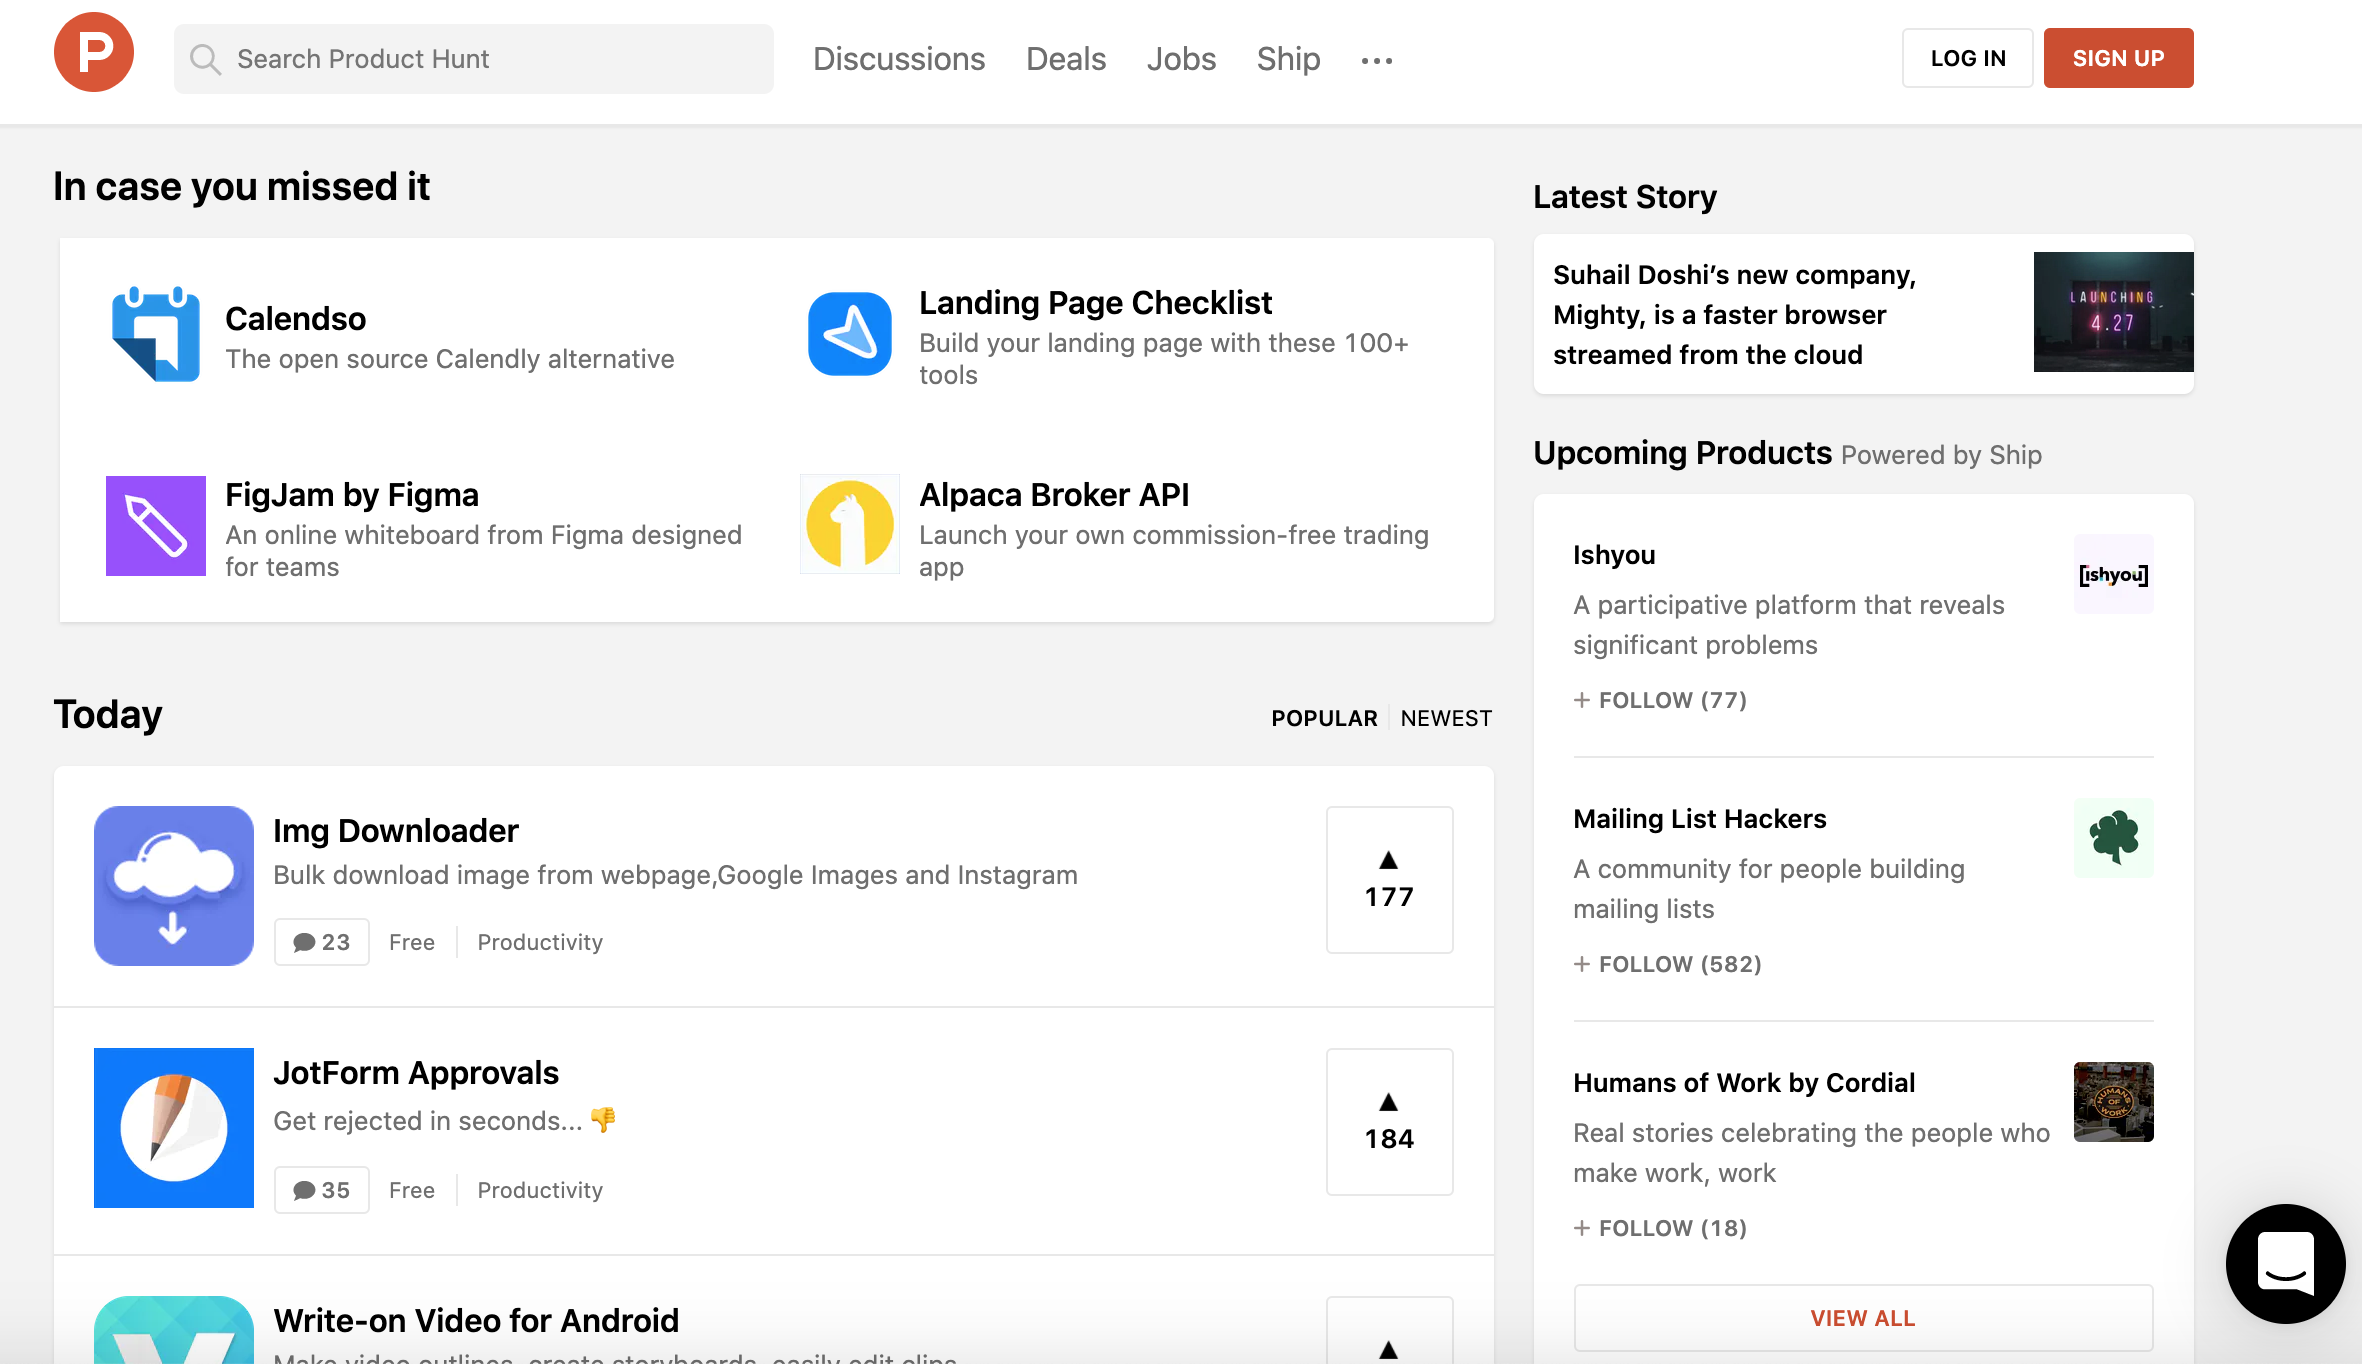This screenshot has height=1364, width=2362.
Task: Expand the three-dots more navigation menu
Action: tap(1377, 61)
